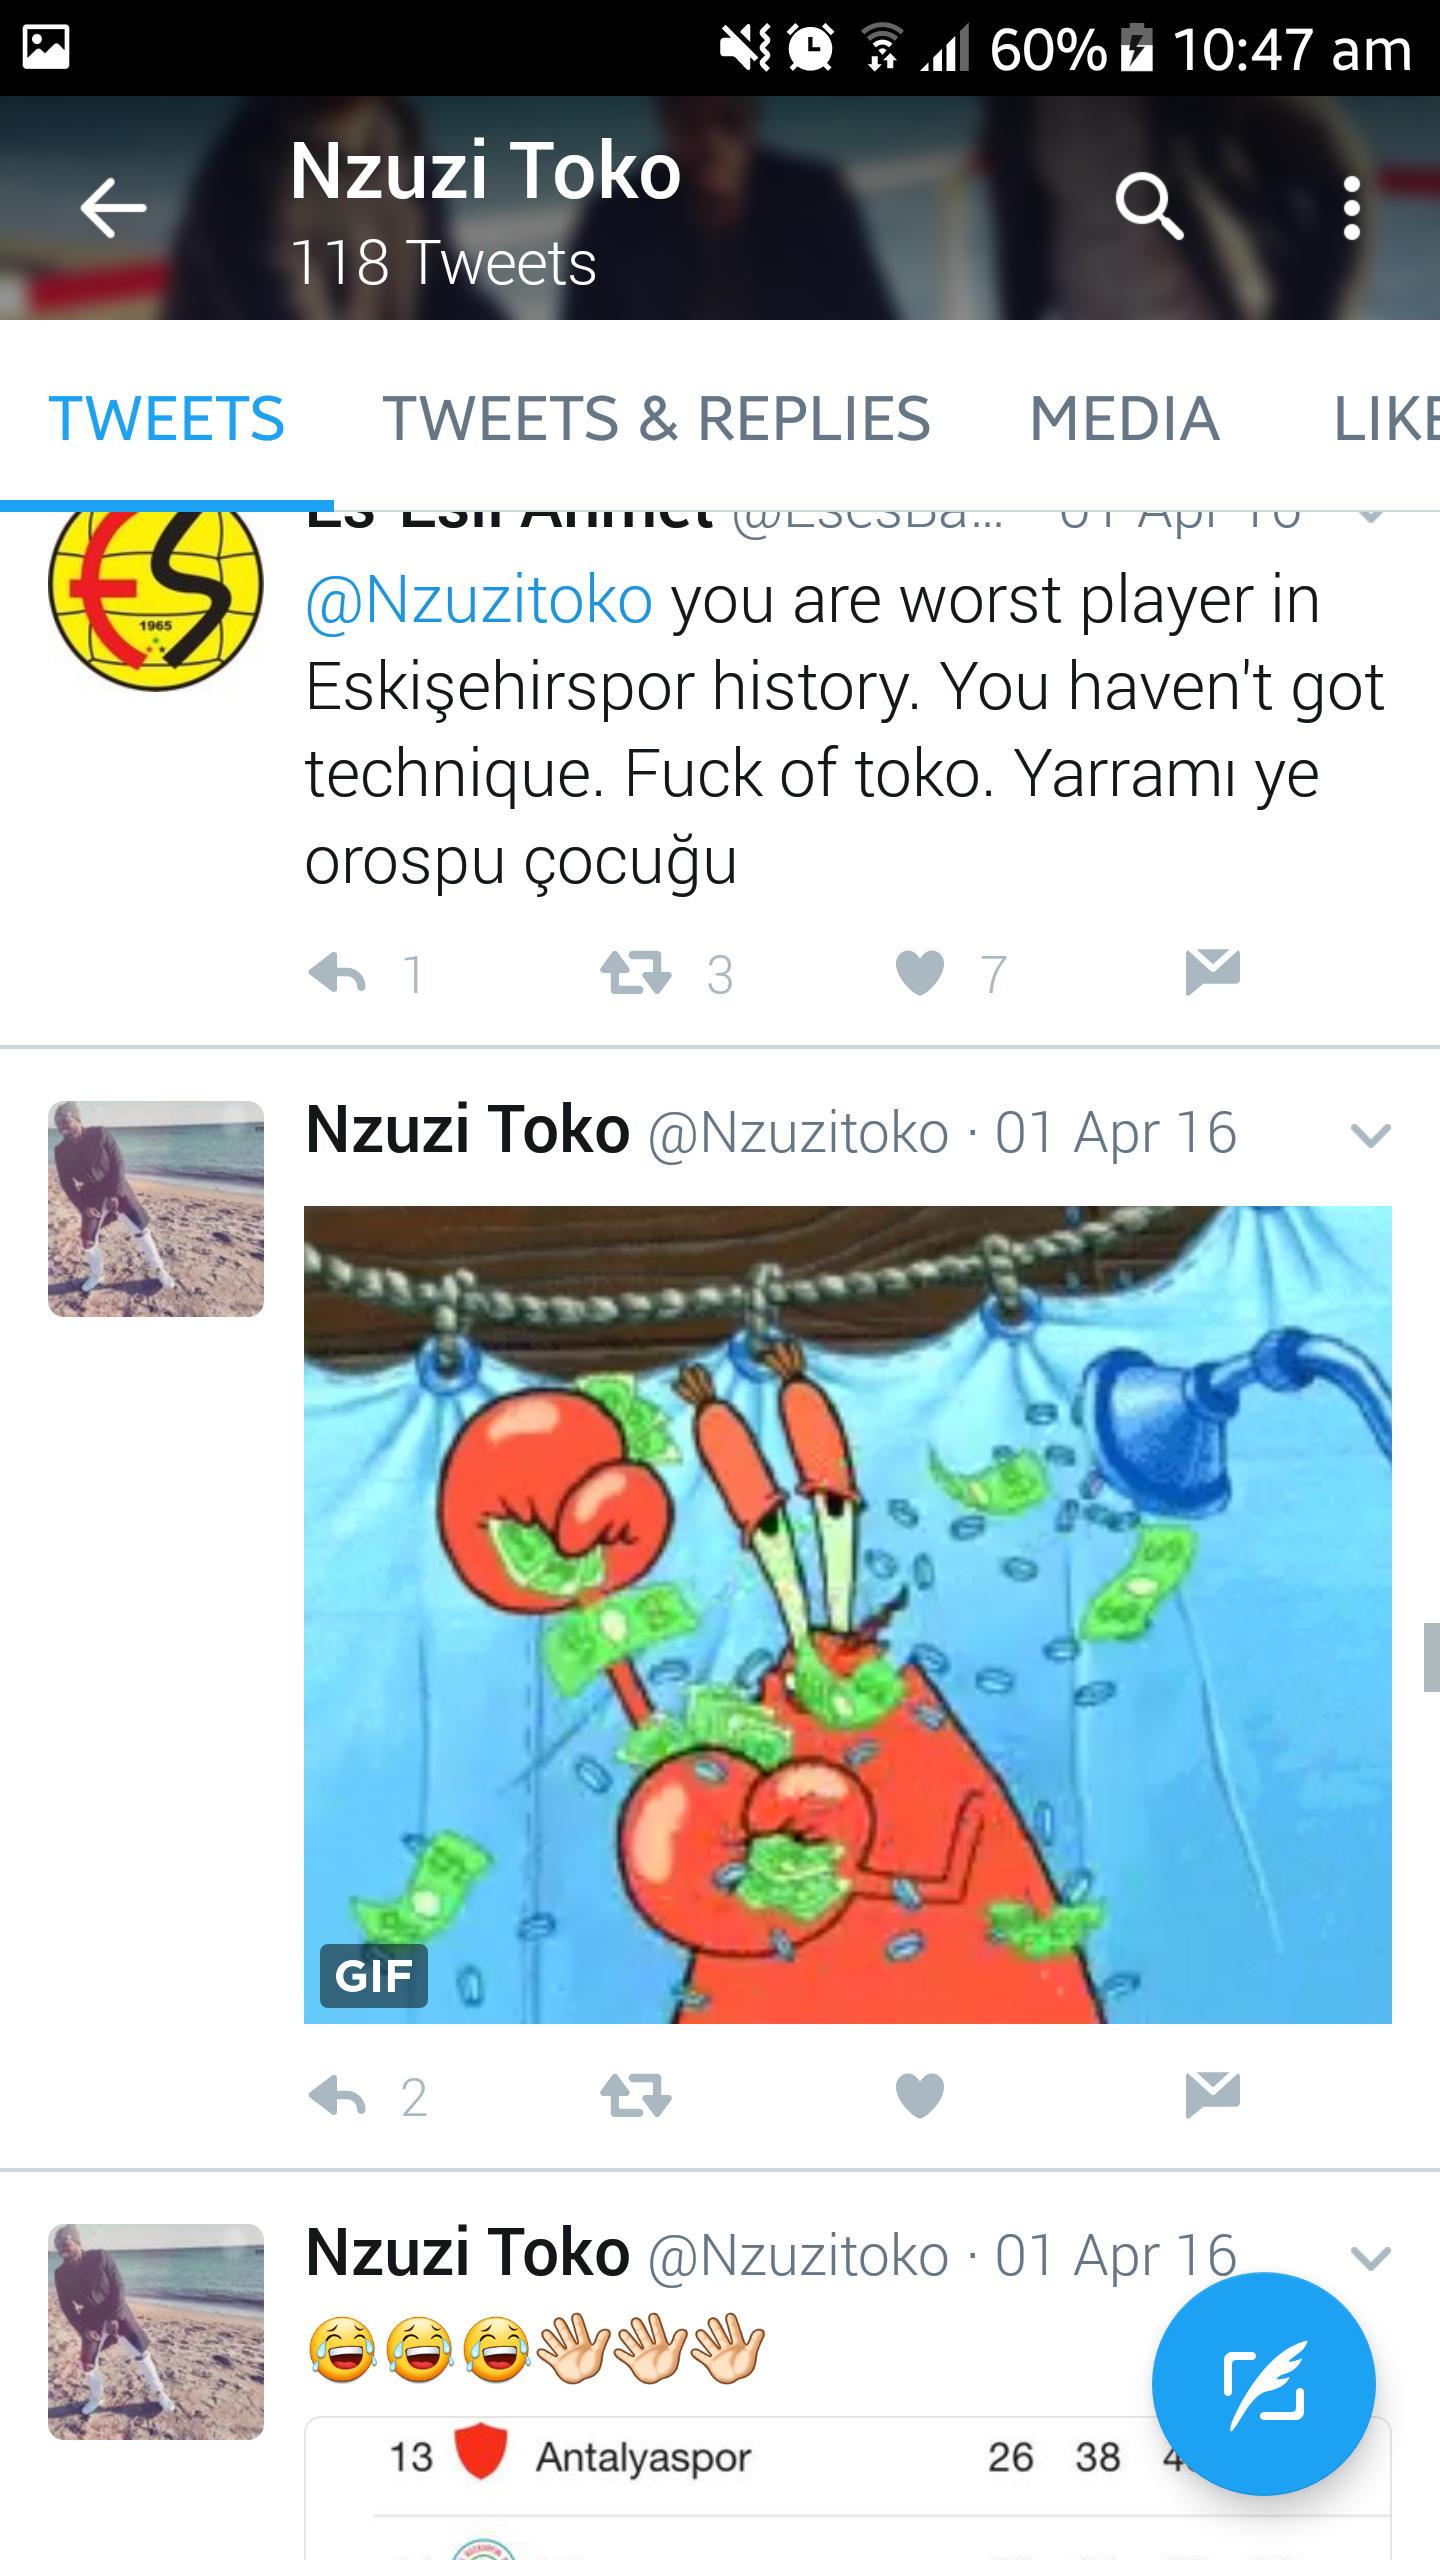1440x2560 pixels.
Task: Share the first tweet via direct message
Action: [x=1212, y=972]
